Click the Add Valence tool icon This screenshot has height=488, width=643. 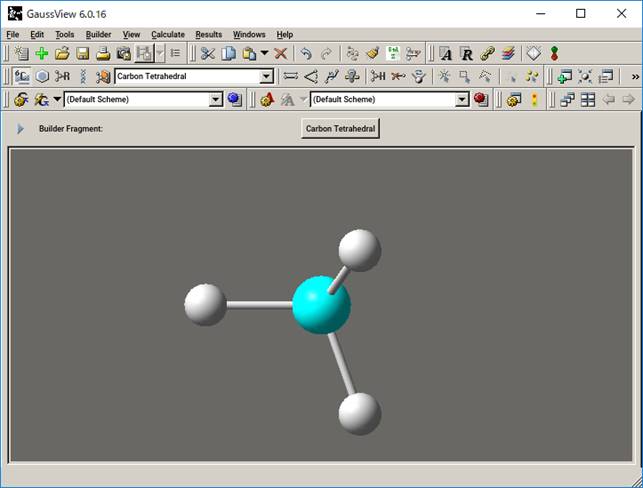(x=378, y=77)
